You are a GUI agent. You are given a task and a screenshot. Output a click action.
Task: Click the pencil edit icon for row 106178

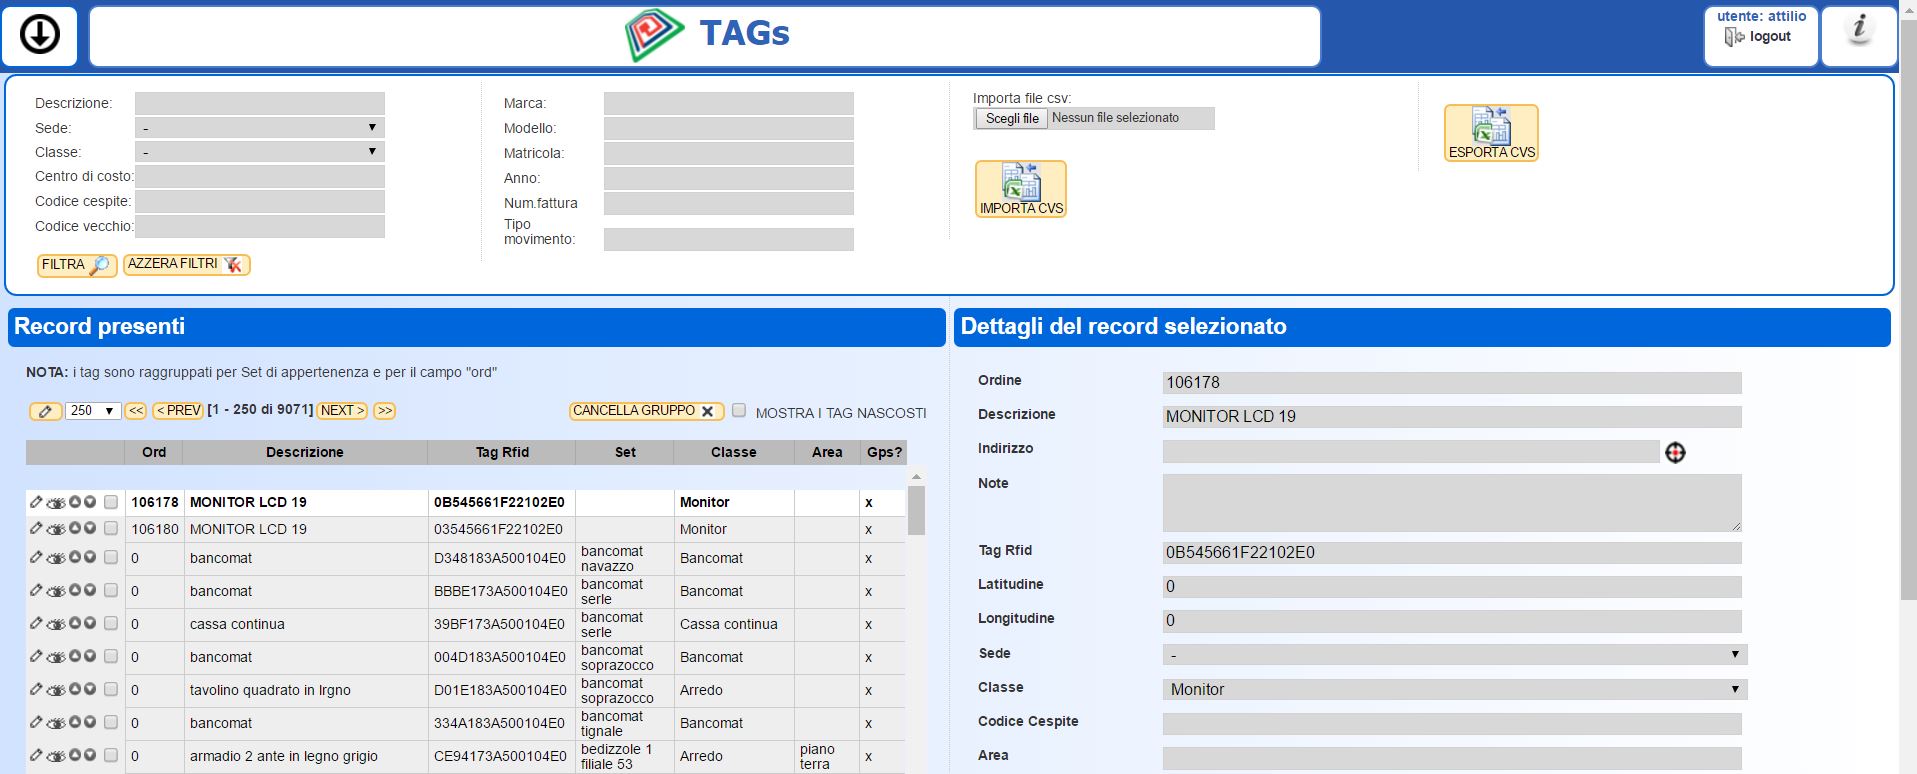click(x=36, y=502)
